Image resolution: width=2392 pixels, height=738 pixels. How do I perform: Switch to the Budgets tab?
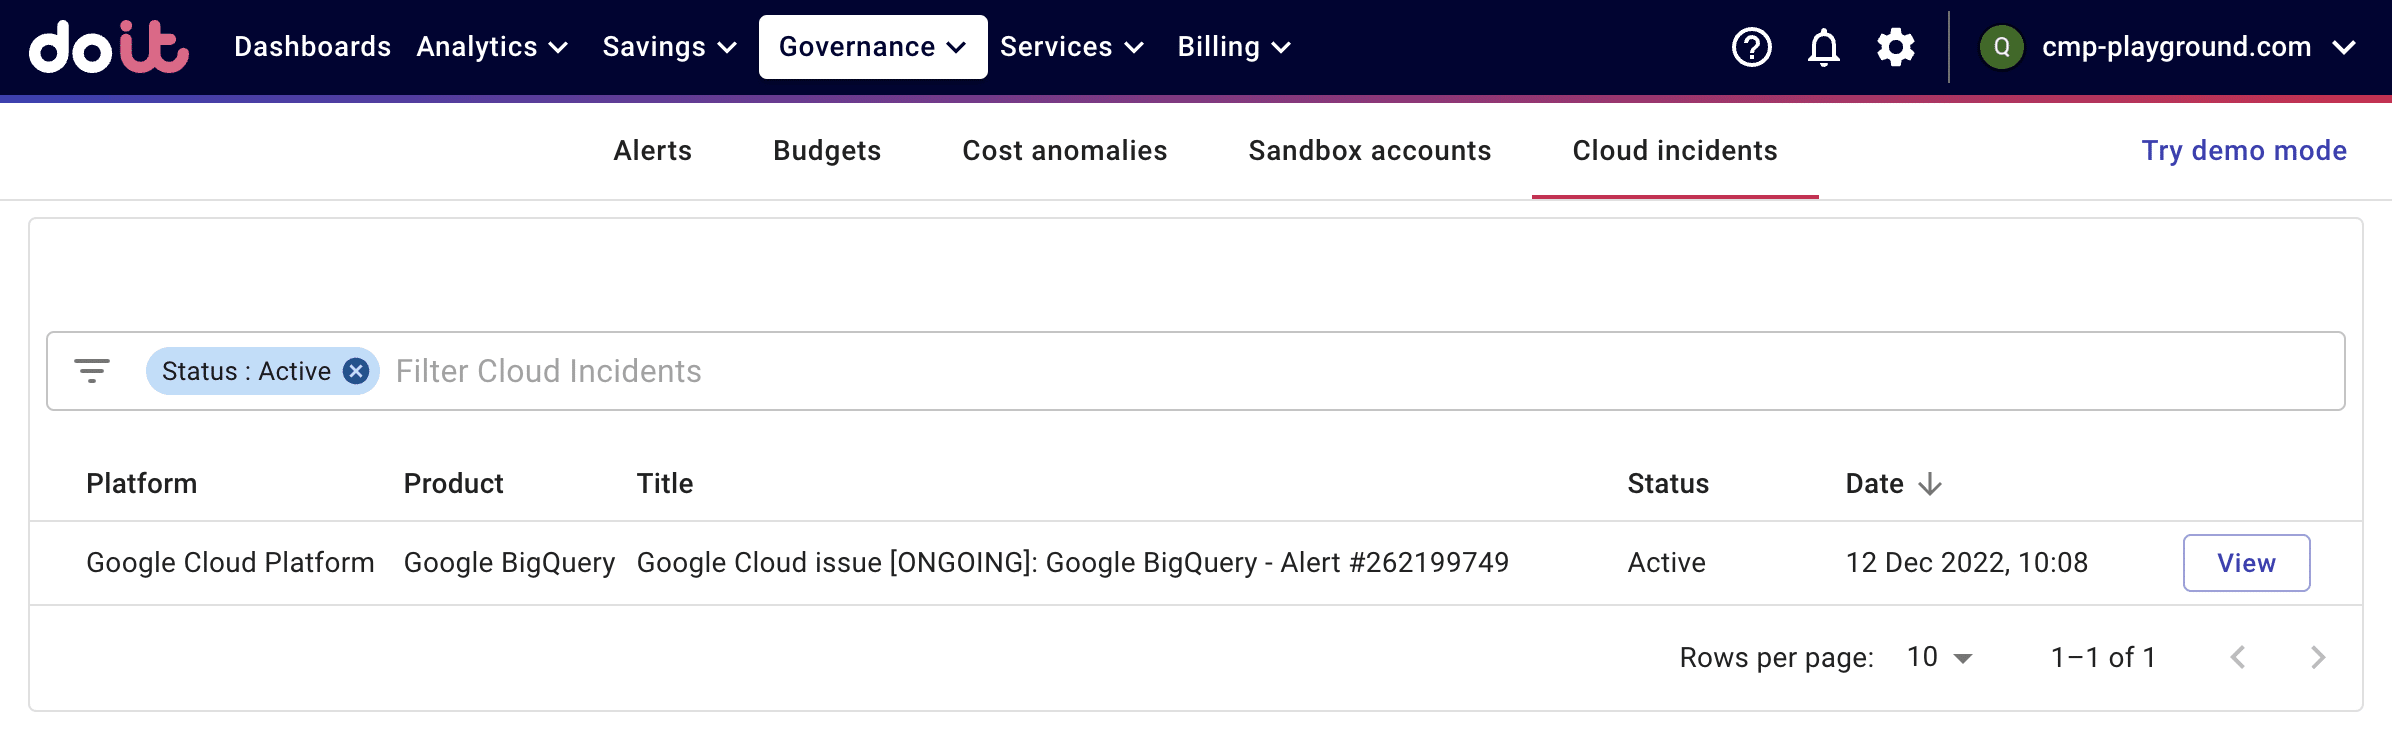(827, 151)
